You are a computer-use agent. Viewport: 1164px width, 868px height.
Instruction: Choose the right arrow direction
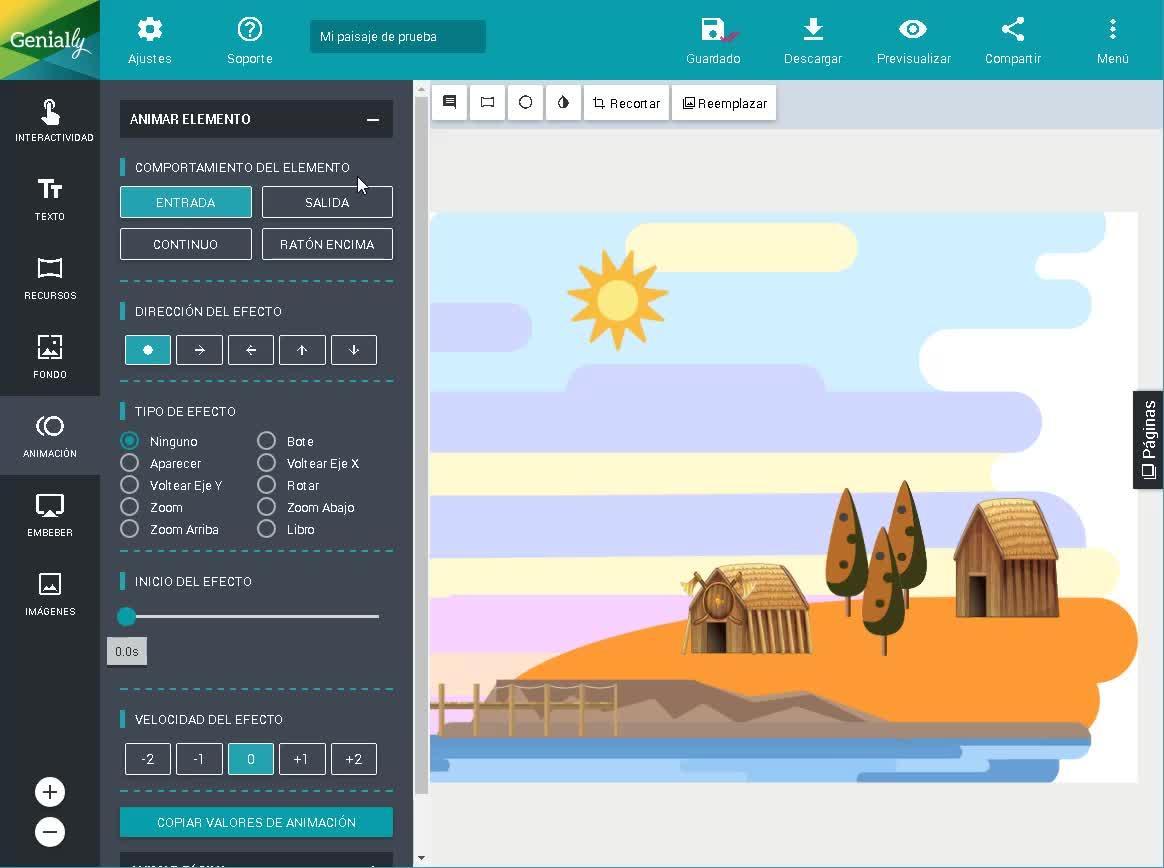pos(199,350)
